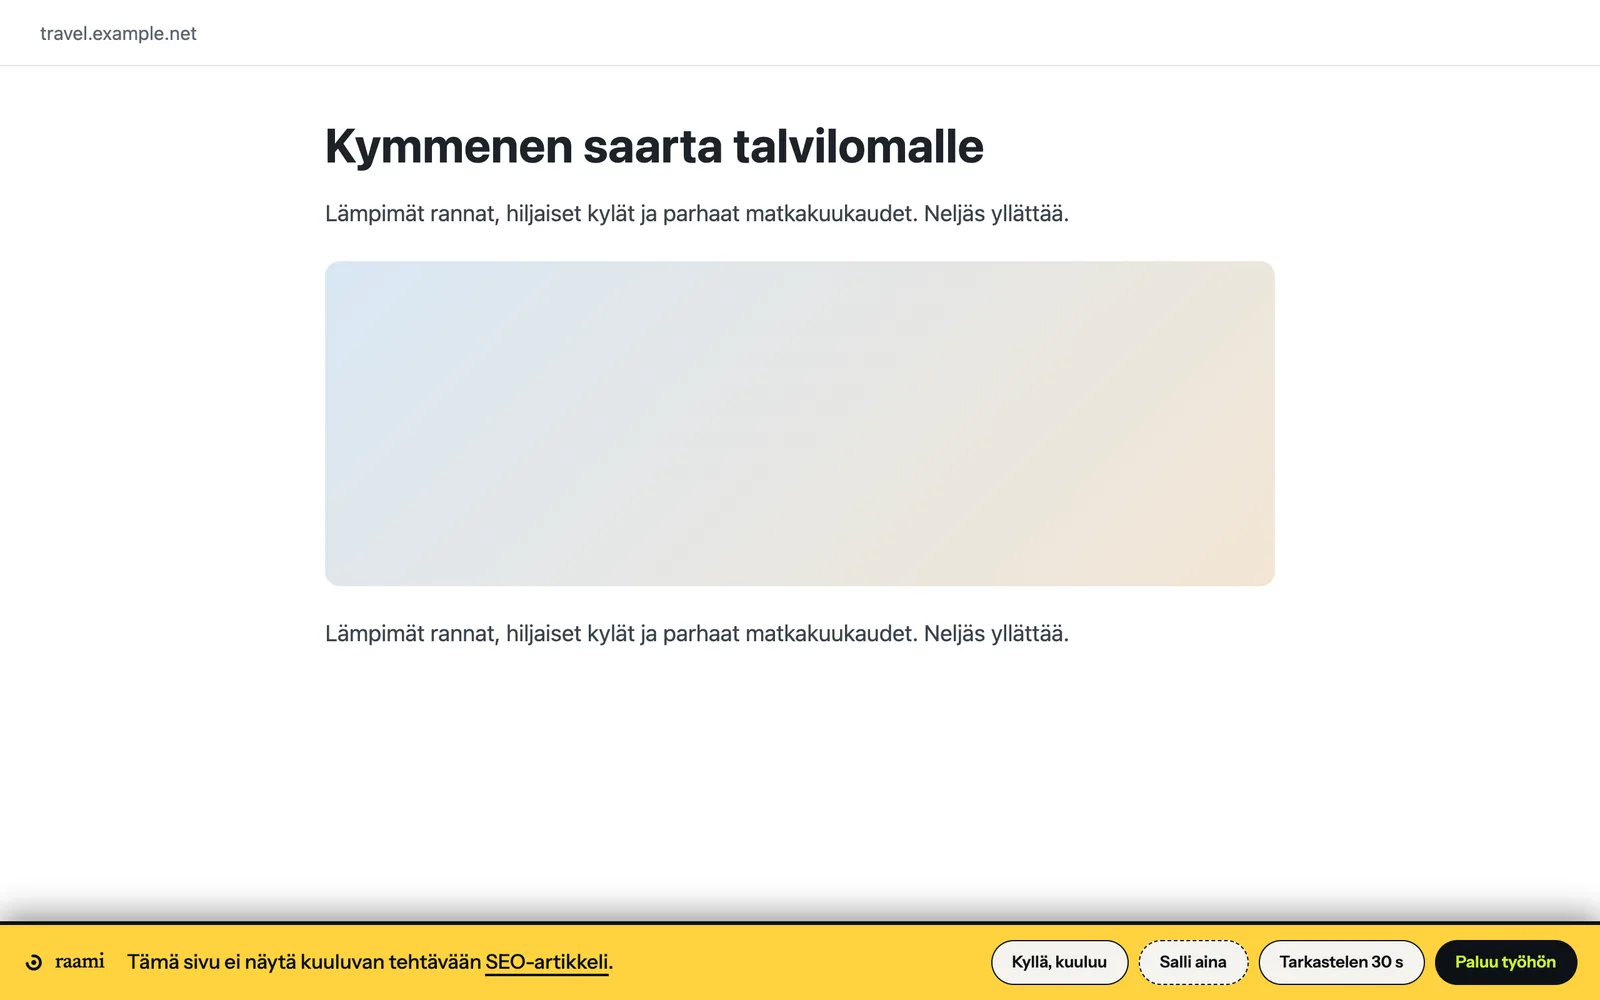The height and width of the screenshot is (1000, 1600).
Task: Hit the 'Paluu työhön' button
Action: coord(1505,962)
